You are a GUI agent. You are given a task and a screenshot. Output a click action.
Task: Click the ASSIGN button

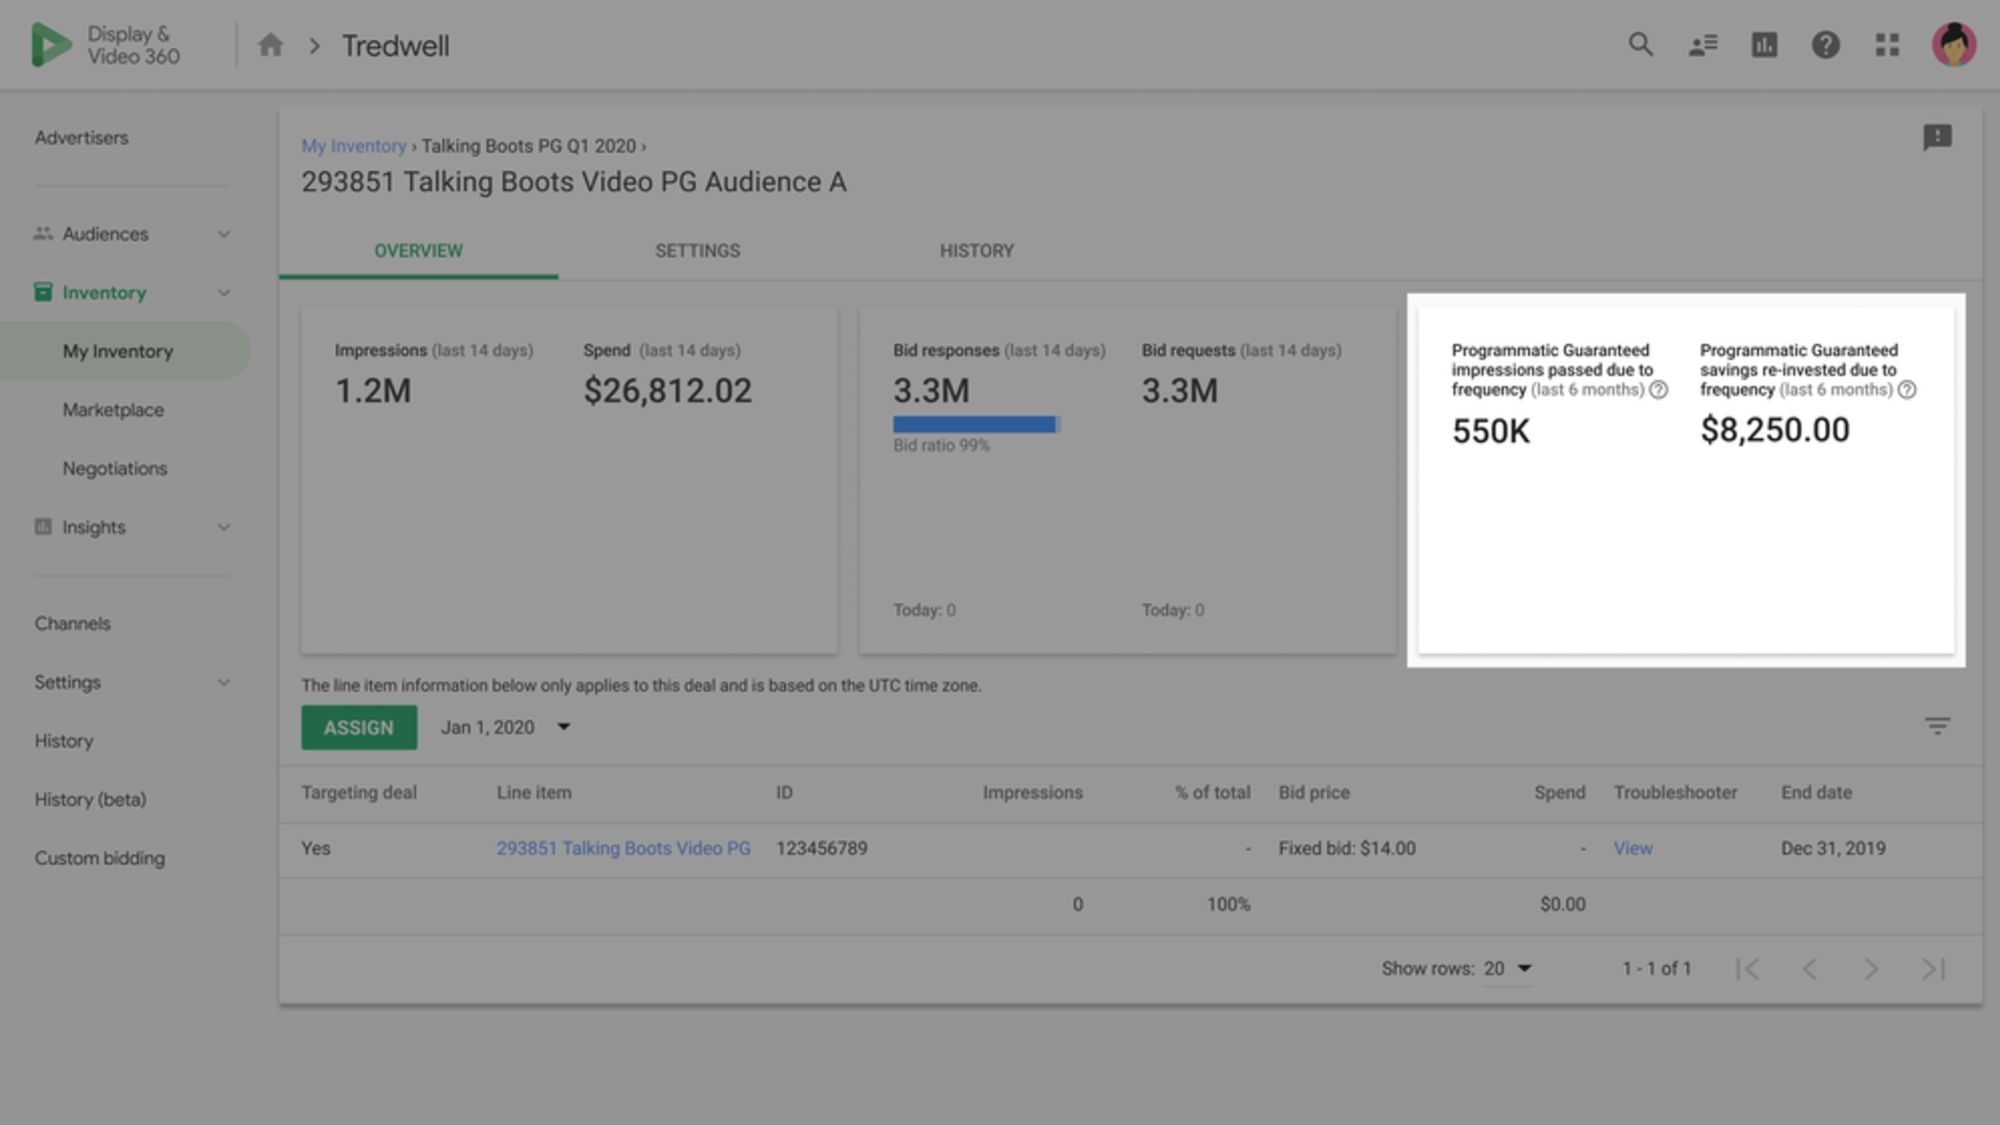pos(358,727)
